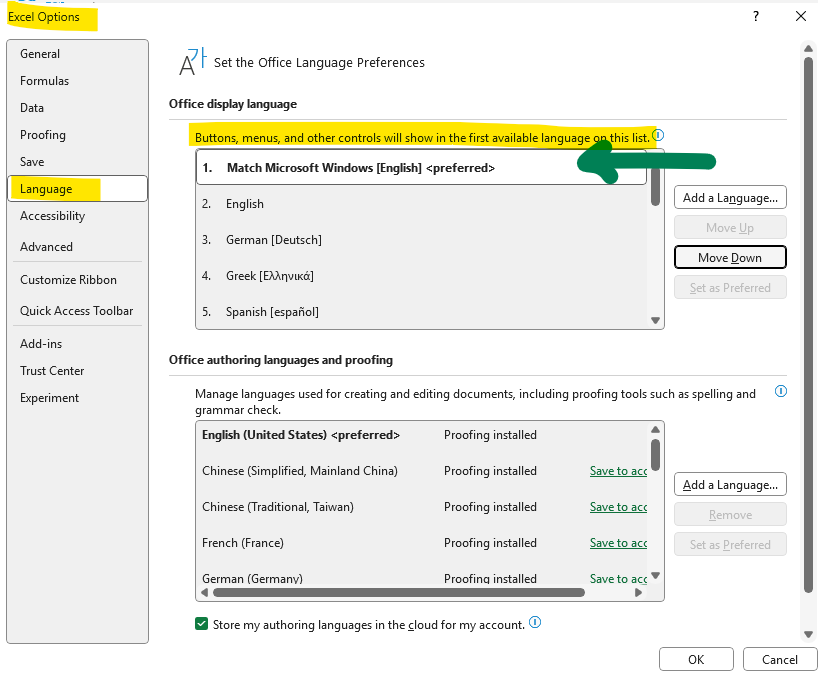Click the info icon next to cloud authoring checkbox
The height and width of the screenshot is (673, 818).
[534, 622]
